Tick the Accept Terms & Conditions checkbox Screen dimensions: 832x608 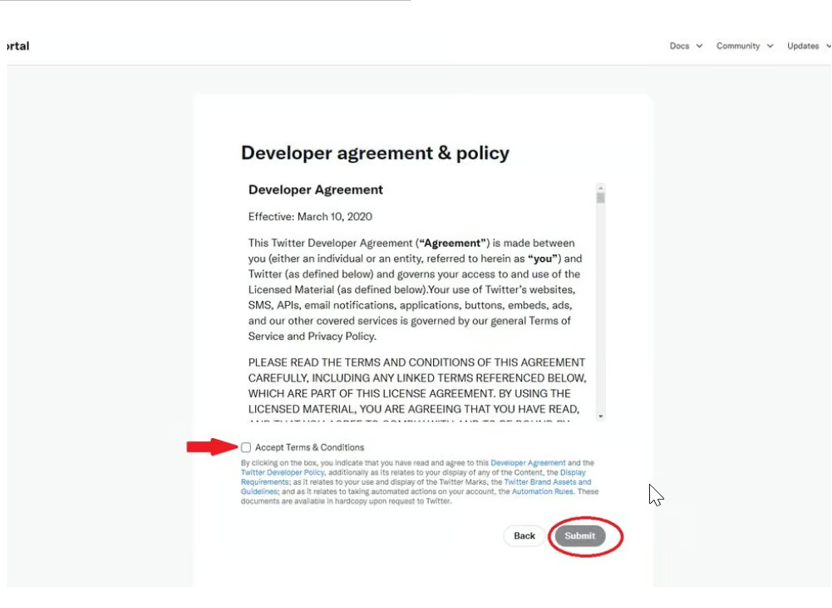pyautogui.click(x=246, y=447)
